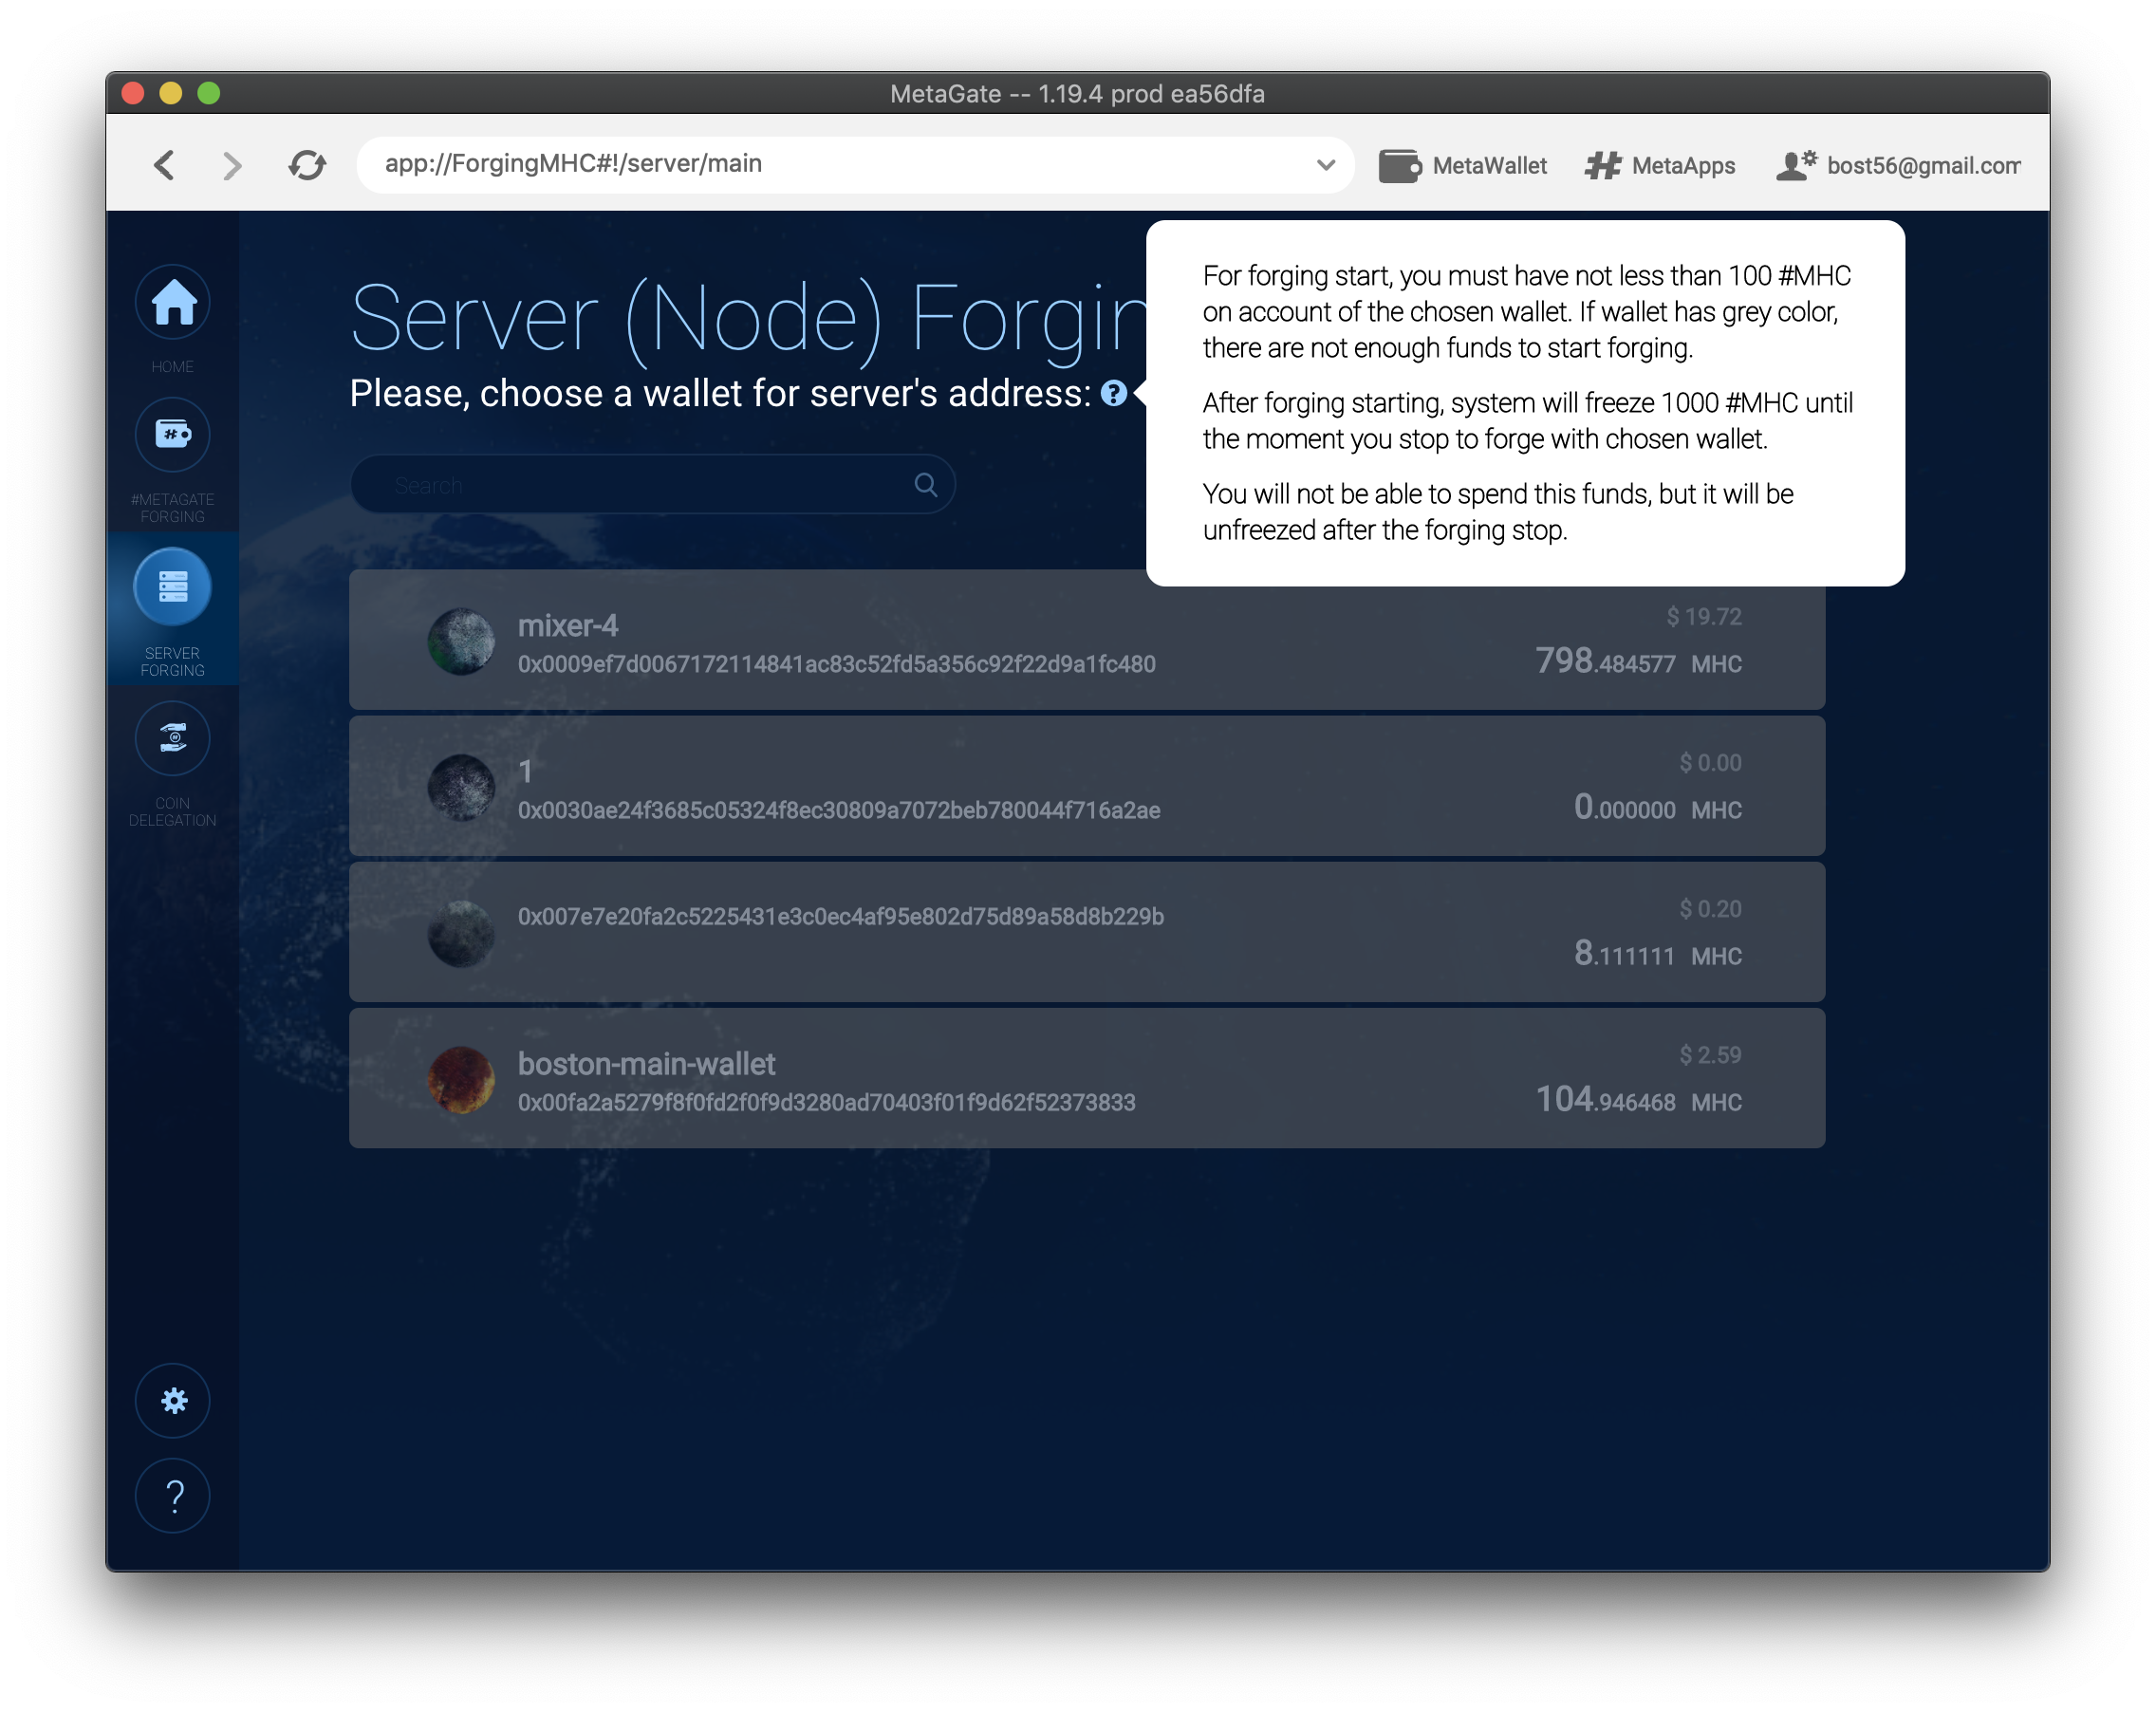This screenshot has height=1712, width=2156.
Task: Select the wallet named 1
Action: tap(1086, 786)
